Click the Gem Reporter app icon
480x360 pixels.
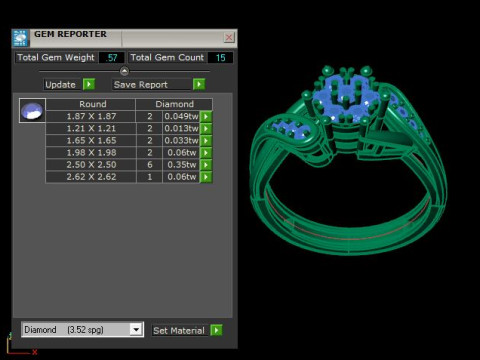tap(20, 38)
